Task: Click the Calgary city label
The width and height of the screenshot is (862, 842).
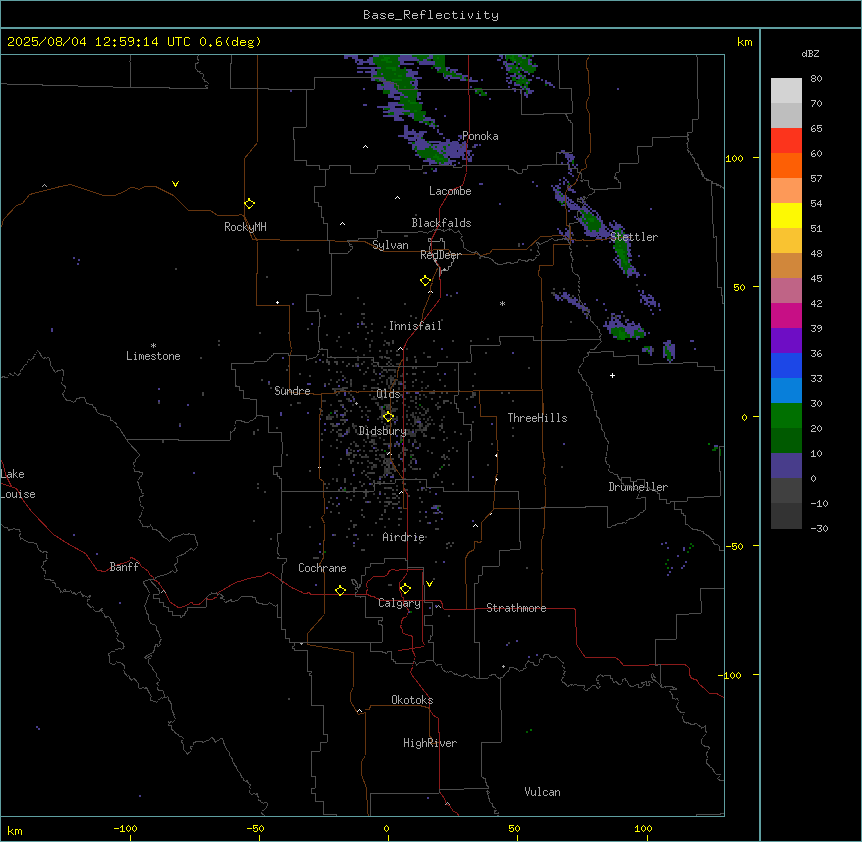Action: click(x=400, y=603)
